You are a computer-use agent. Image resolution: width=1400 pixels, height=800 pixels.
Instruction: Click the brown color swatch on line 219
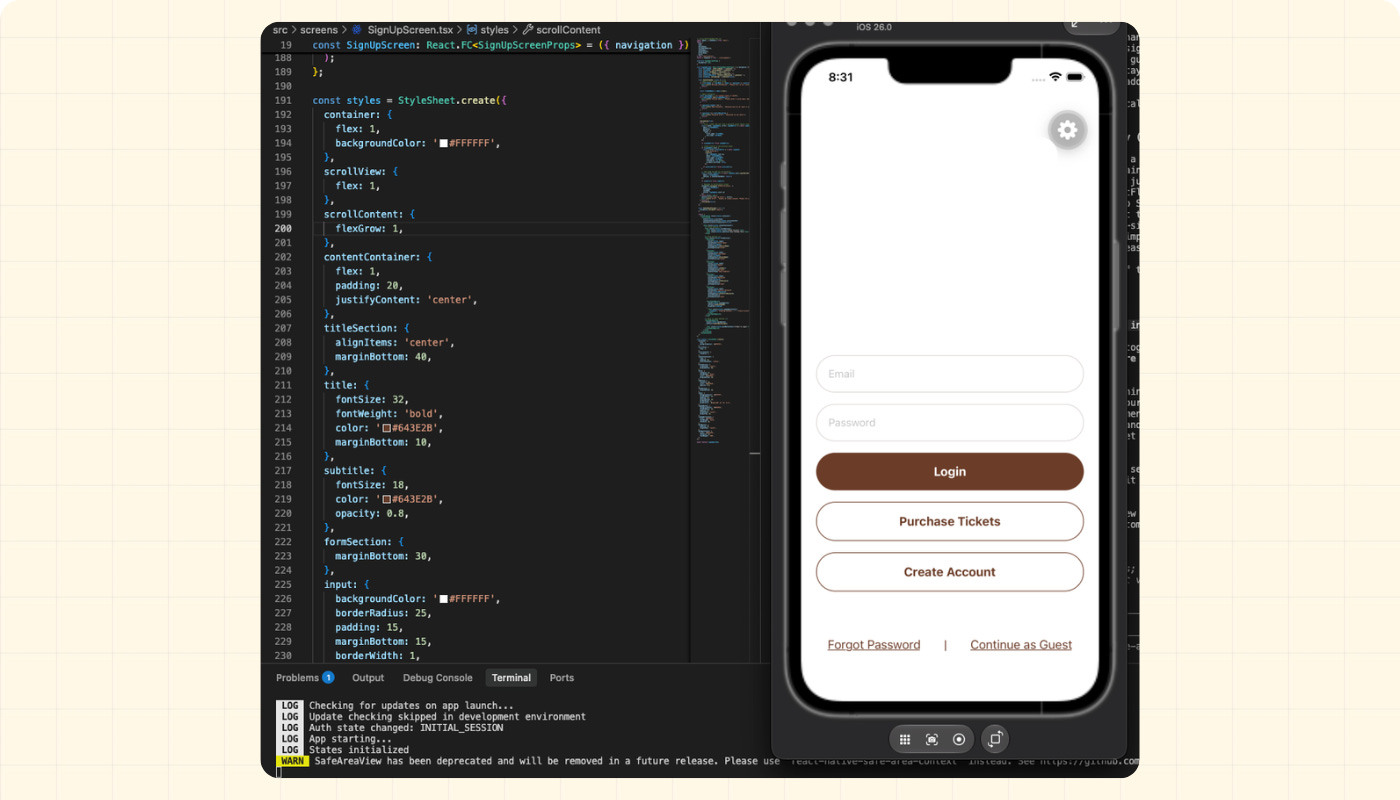coord(387,499)
